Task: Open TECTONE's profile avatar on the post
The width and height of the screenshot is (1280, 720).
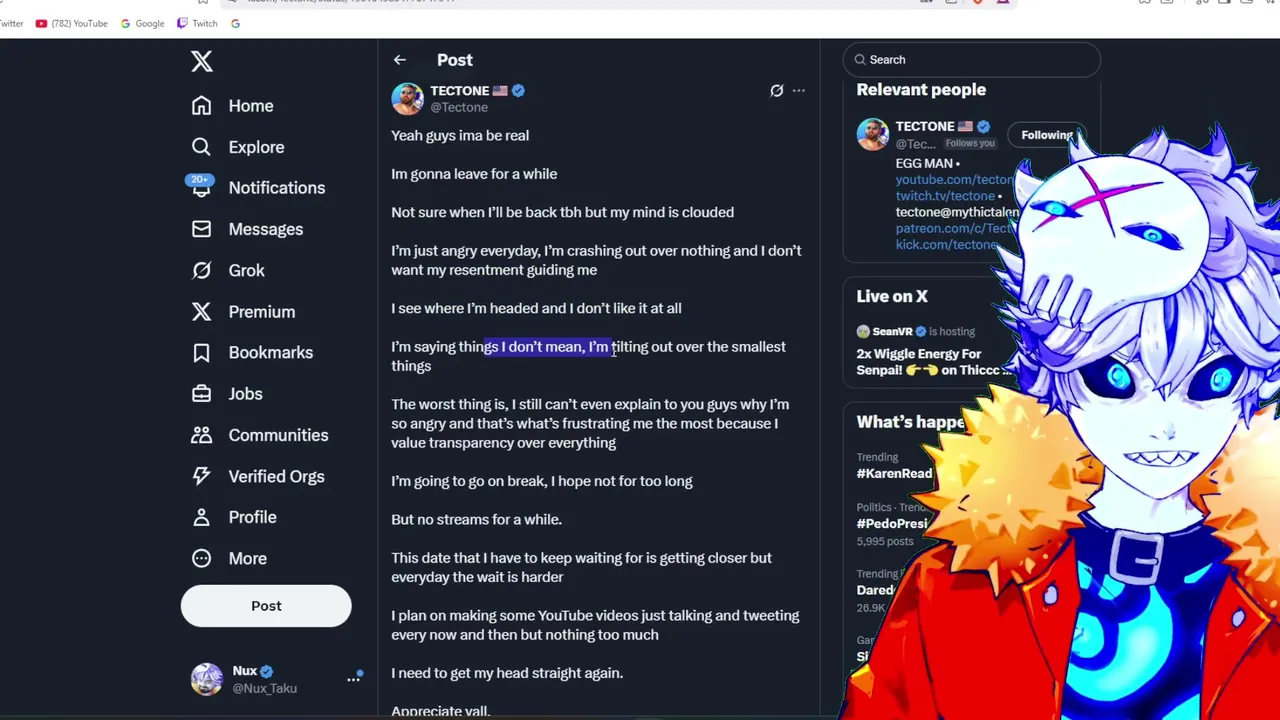Action: point(407,98)
